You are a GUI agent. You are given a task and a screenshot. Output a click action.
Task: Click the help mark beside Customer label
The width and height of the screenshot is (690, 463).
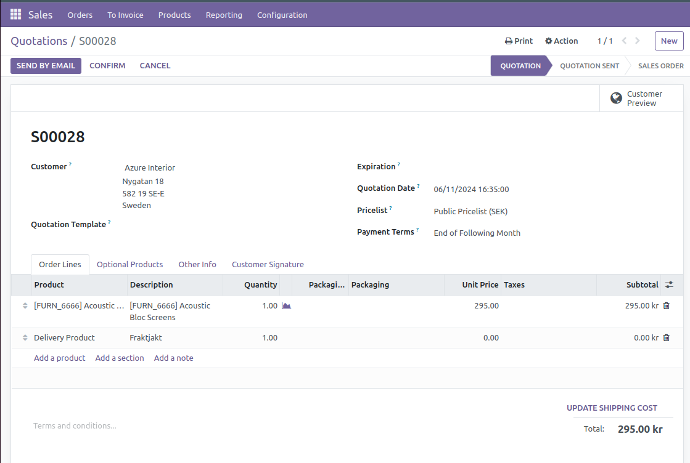click(70, 164)
